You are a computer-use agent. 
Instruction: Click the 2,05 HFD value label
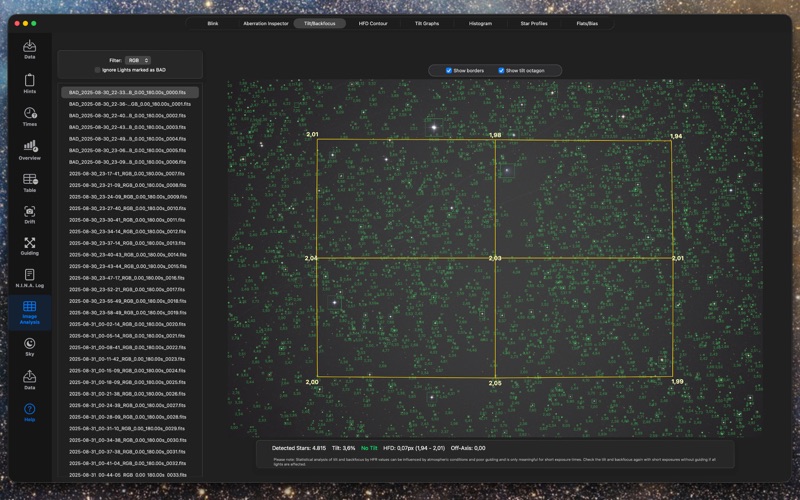click(x=495, y=383)
